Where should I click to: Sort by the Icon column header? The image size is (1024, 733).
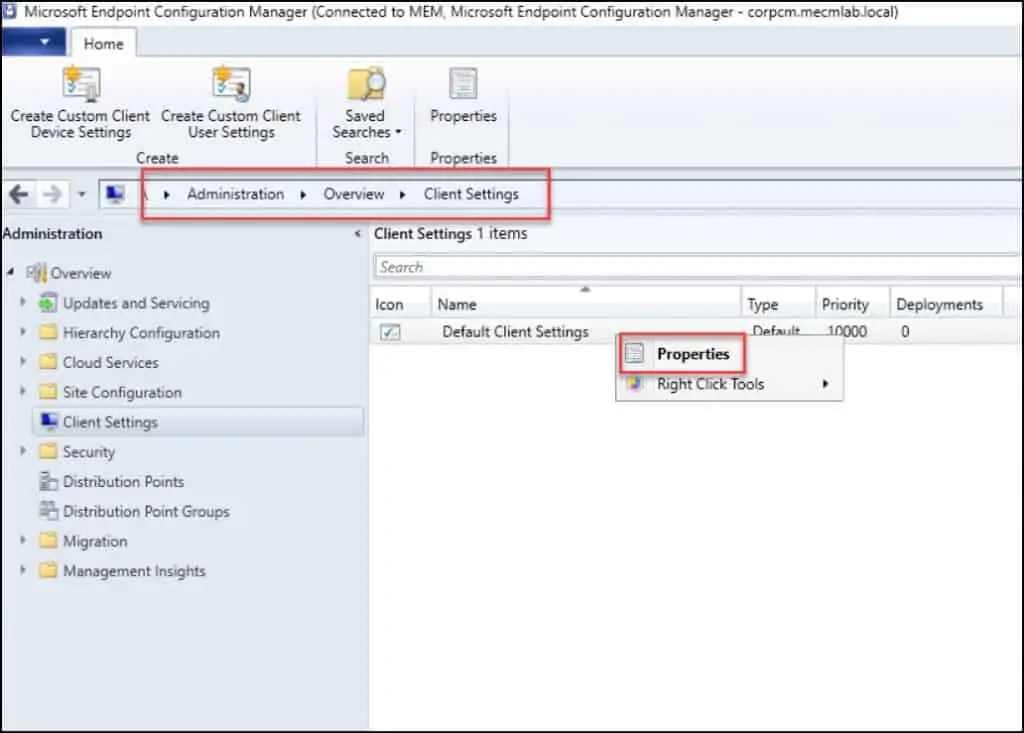point(400,304)
